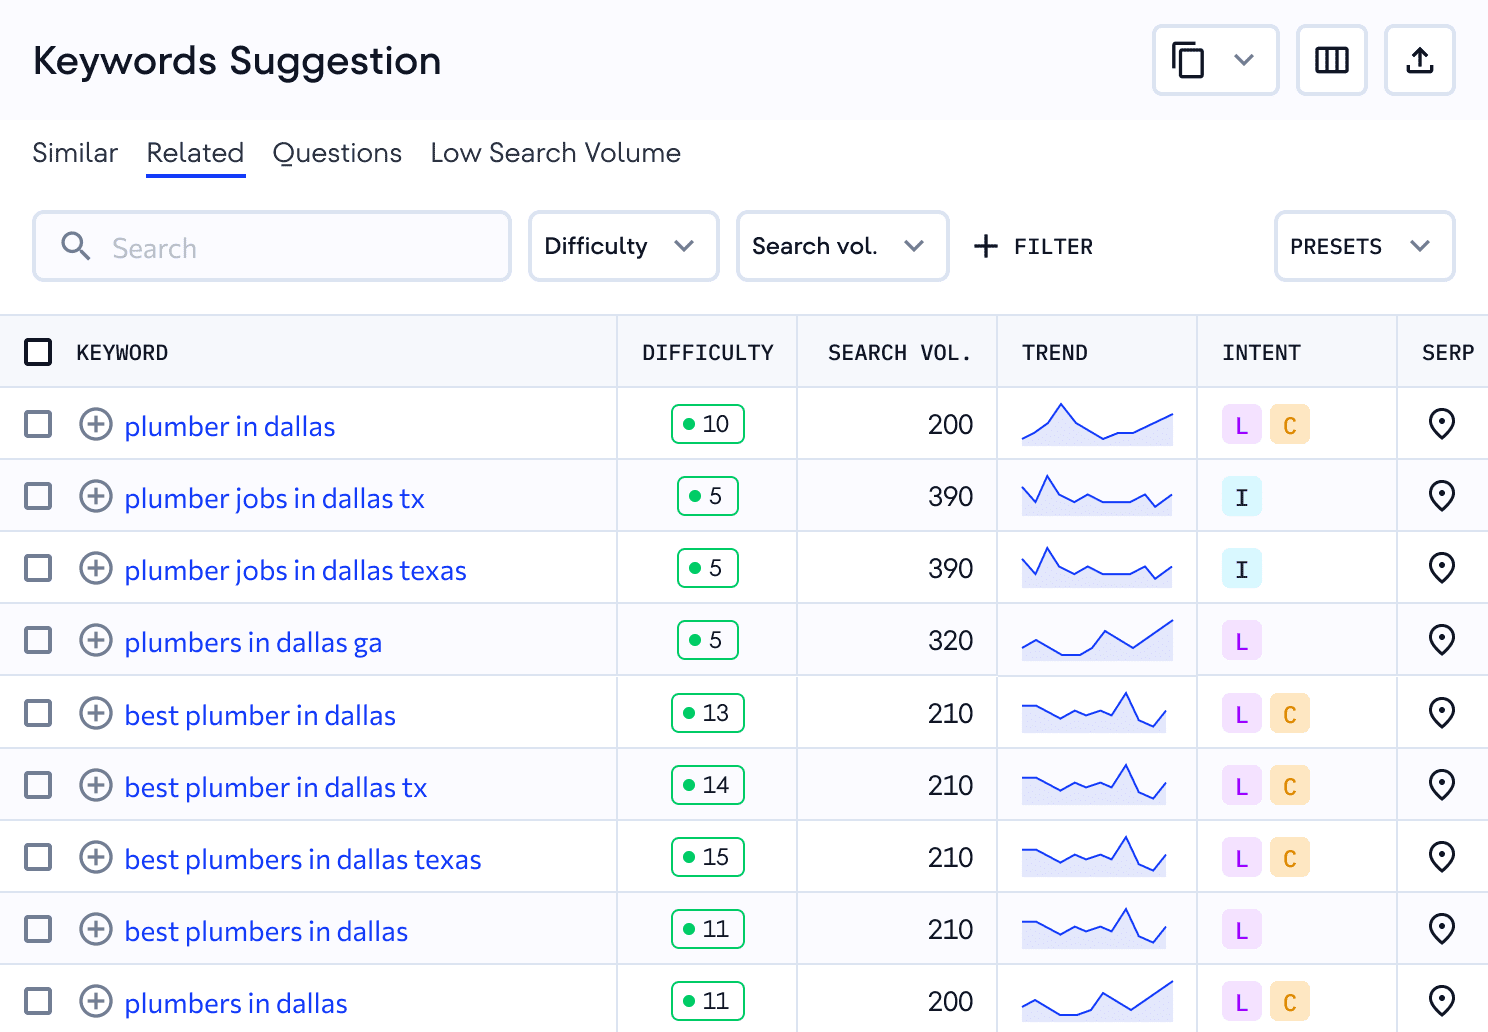Open SERP pin for 'plumbers in dallas' row
The height and width of the screenshot is (1032, 1488).
(x=1441, y=1001)
